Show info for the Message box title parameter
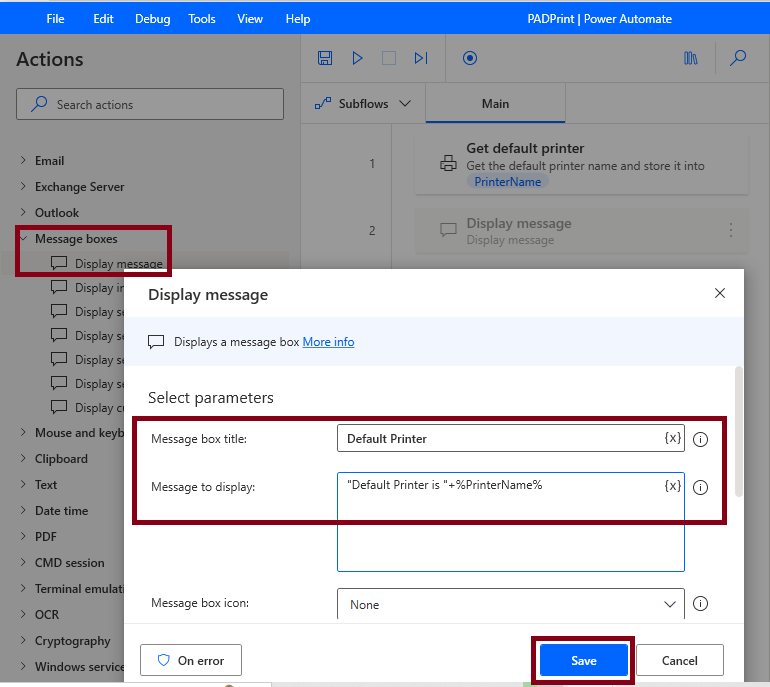770x687 pixels. (700, 439)
